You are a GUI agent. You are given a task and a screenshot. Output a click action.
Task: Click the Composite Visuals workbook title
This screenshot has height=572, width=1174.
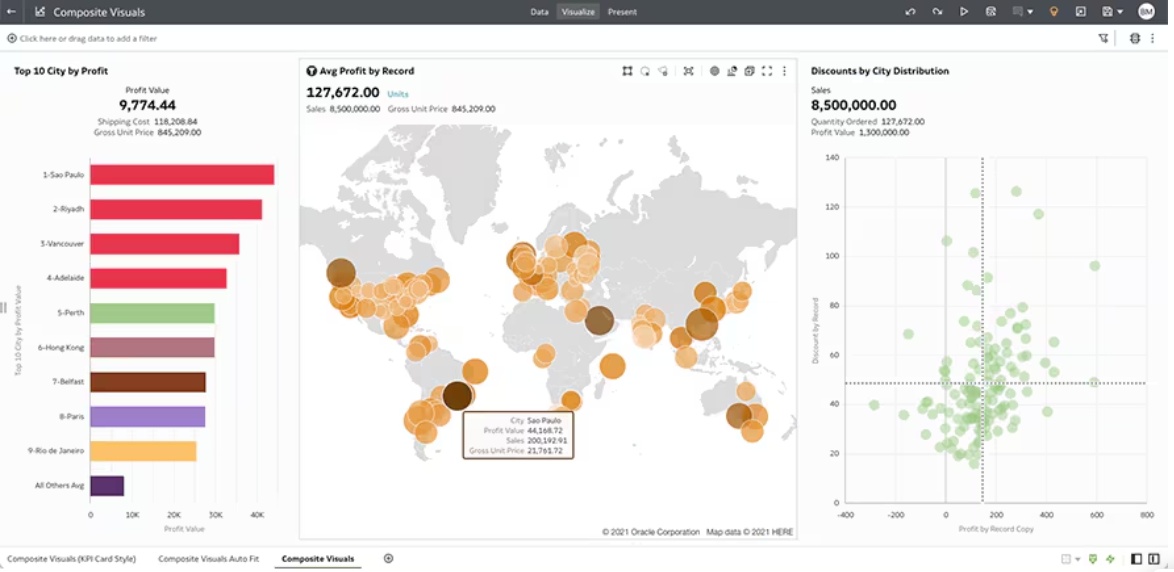(x=100, y=12)
